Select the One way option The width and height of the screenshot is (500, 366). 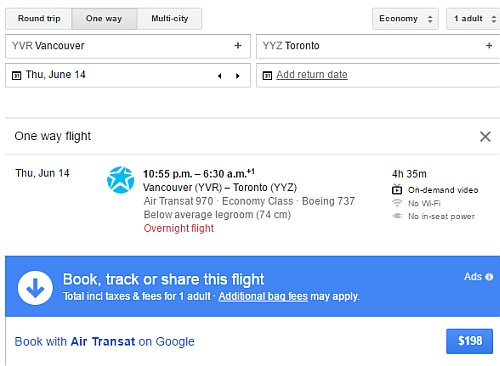(x=104, y=19)
